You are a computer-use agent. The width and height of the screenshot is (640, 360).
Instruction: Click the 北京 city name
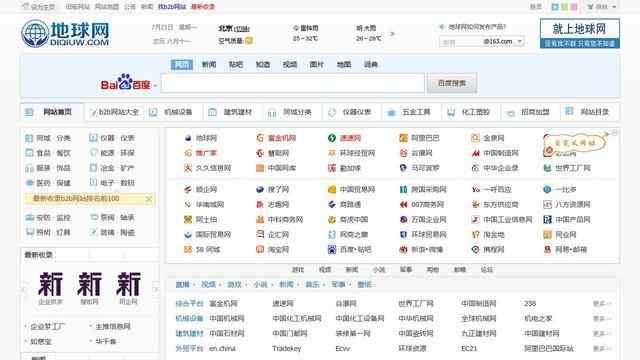(x=225, y=29)
